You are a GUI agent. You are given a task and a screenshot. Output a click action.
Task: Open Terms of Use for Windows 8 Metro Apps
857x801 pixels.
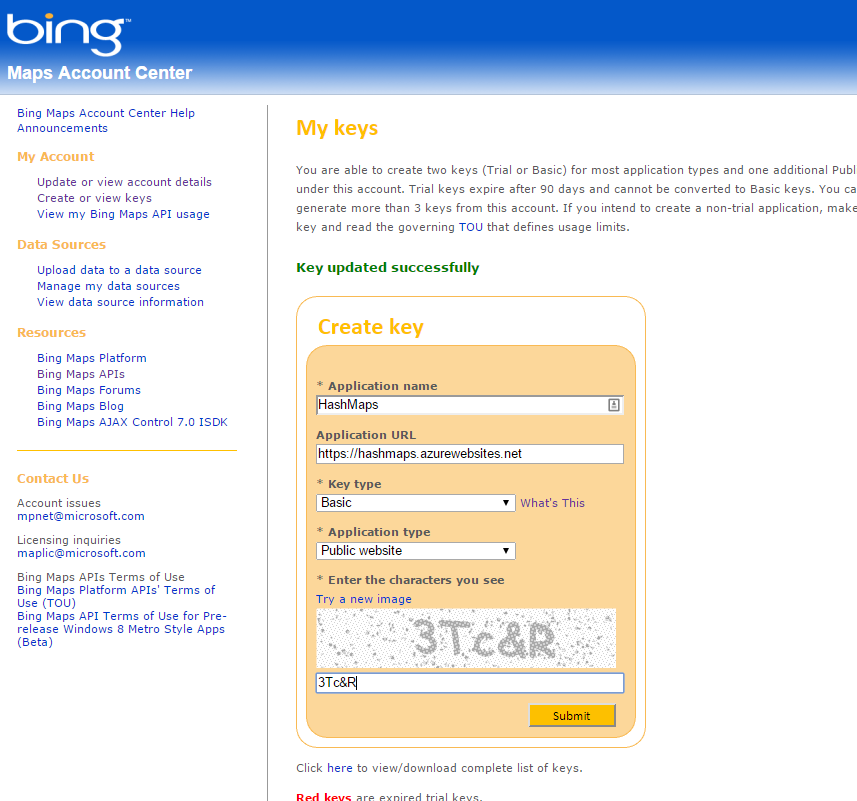121,629
